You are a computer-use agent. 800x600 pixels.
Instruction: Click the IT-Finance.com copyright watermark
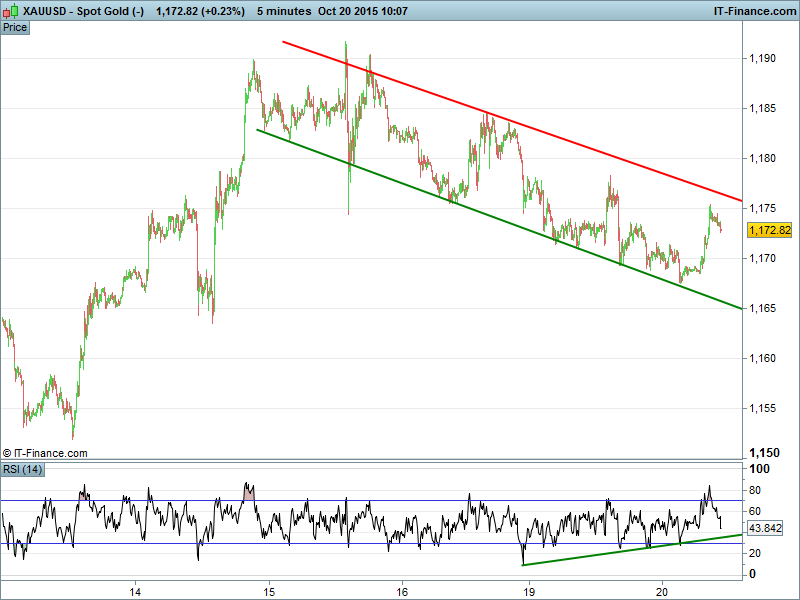click(45, 453)
